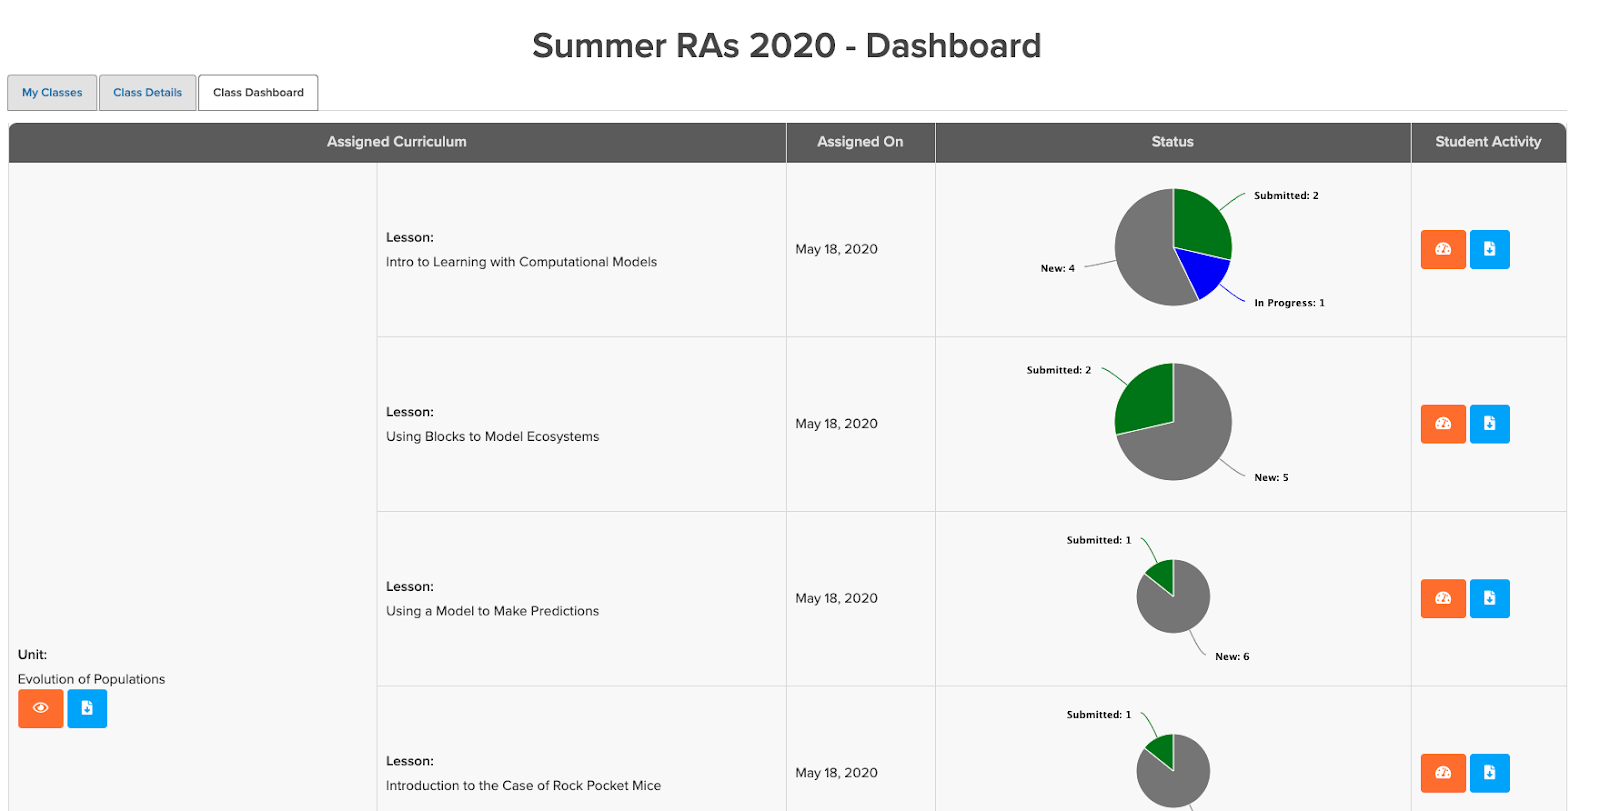Select the Class Dashboard tab
This screenshot has width=1600, height=811.
(x=258, y=93)
